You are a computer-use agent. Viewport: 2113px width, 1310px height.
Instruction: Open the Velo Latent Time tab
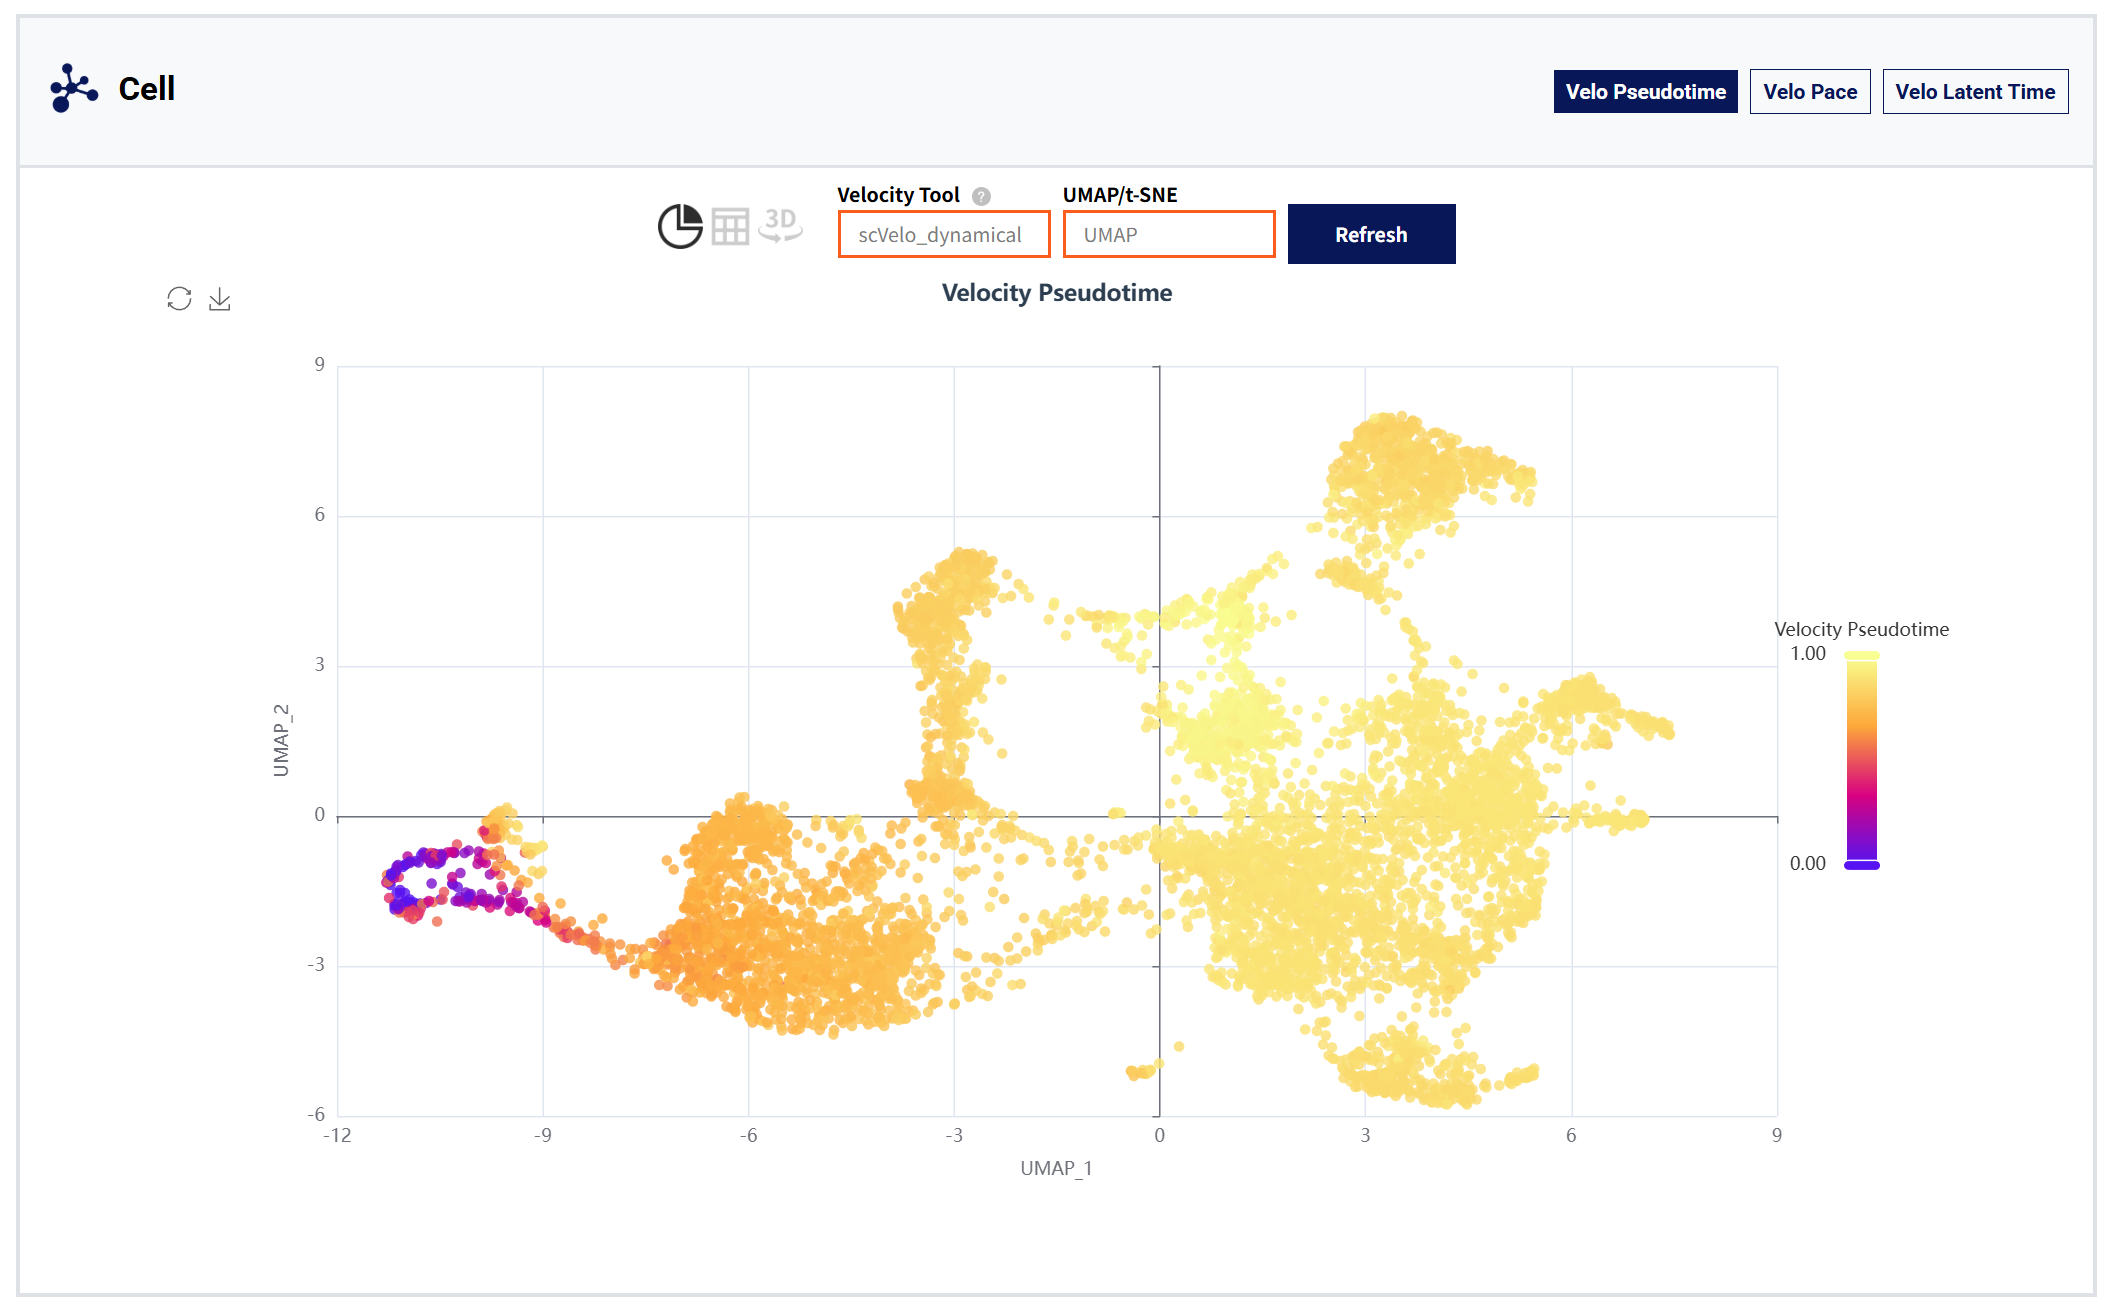pyautogui.click(x=1974, y=92)
